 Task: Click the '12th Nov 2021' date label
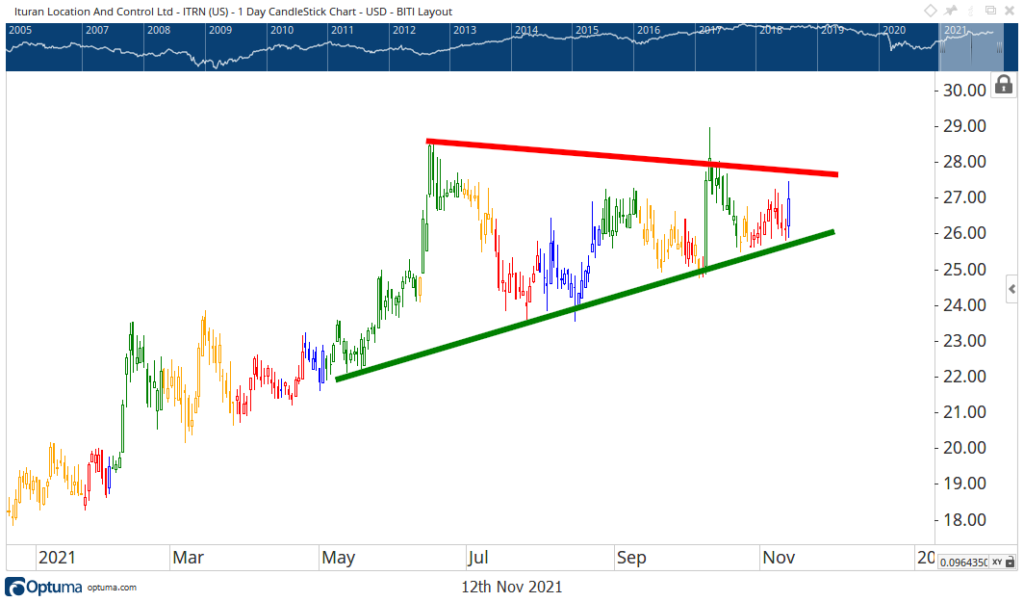(511, 586)
